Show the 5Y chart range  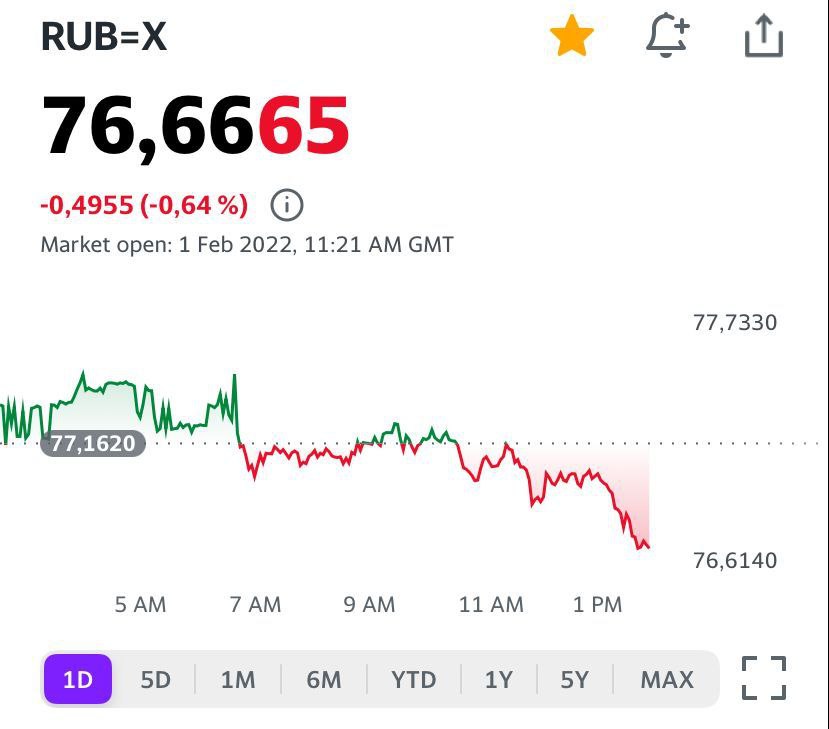574,680
